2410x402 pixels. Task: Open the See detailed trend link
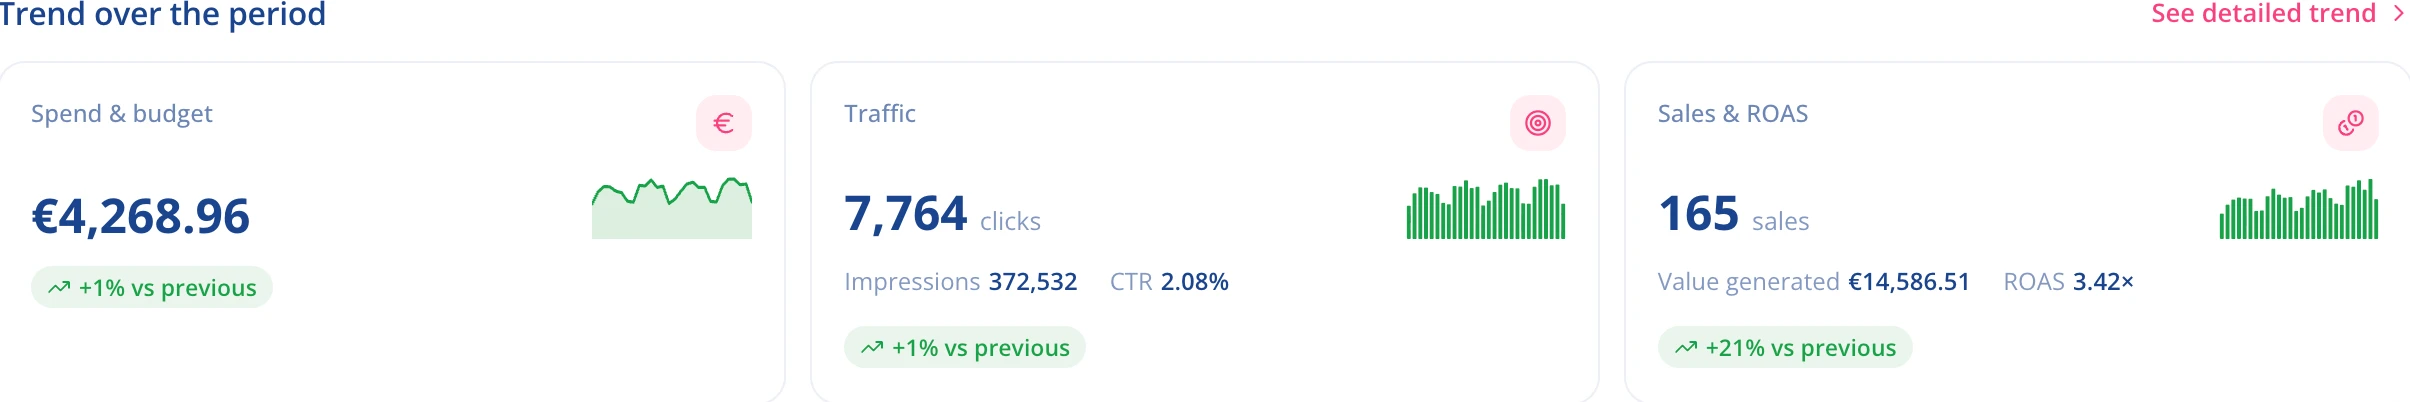[x=2263, y=14]
